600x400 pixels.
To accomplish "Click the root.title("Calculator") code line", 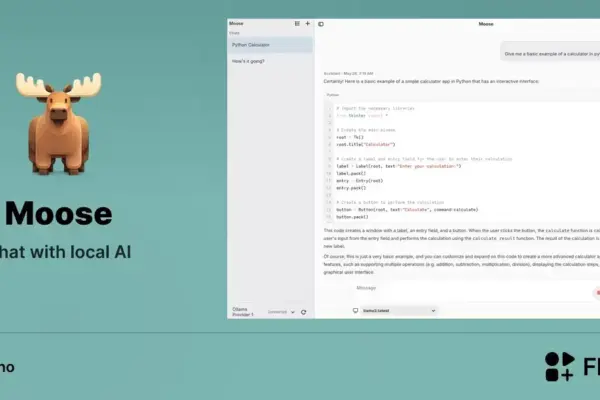I will 365,145.
